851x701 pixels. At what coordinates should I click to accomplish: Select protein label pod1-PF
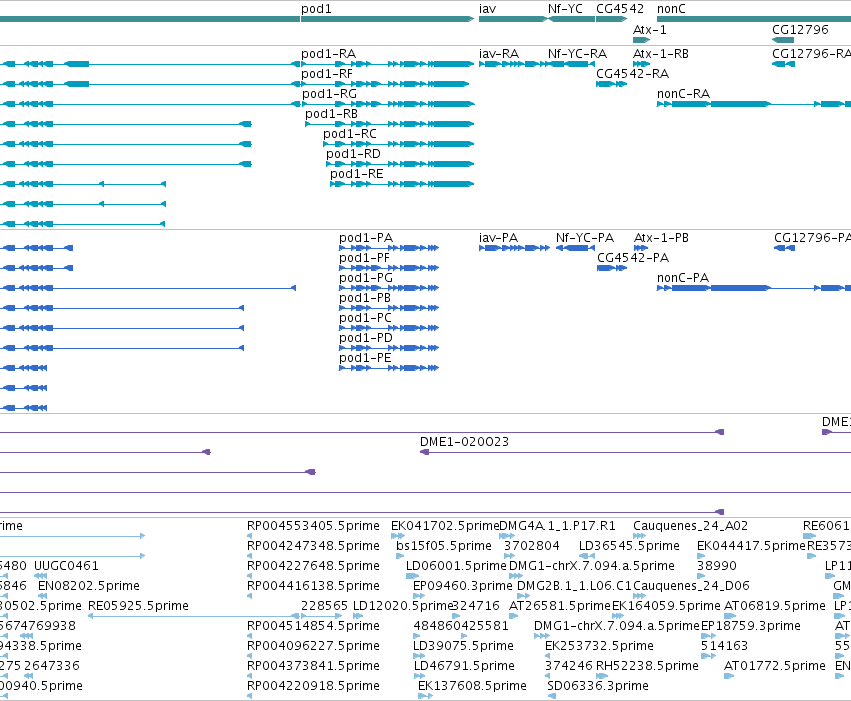coord(364,258)
